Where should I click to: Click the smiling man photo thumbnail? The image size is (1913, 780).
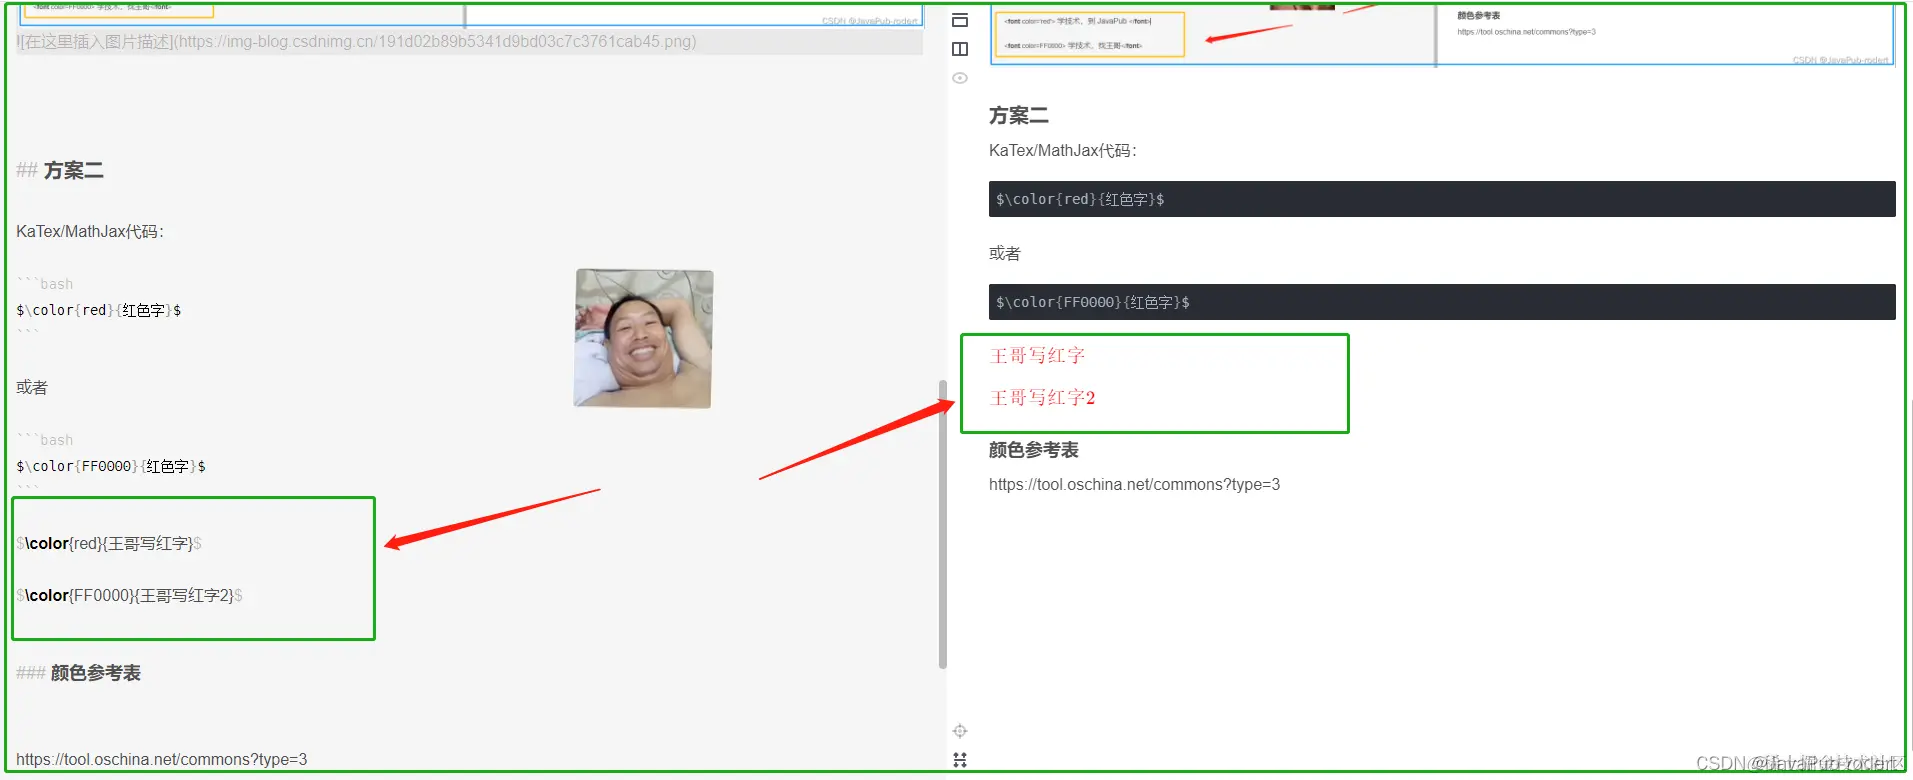coord(644,339)
